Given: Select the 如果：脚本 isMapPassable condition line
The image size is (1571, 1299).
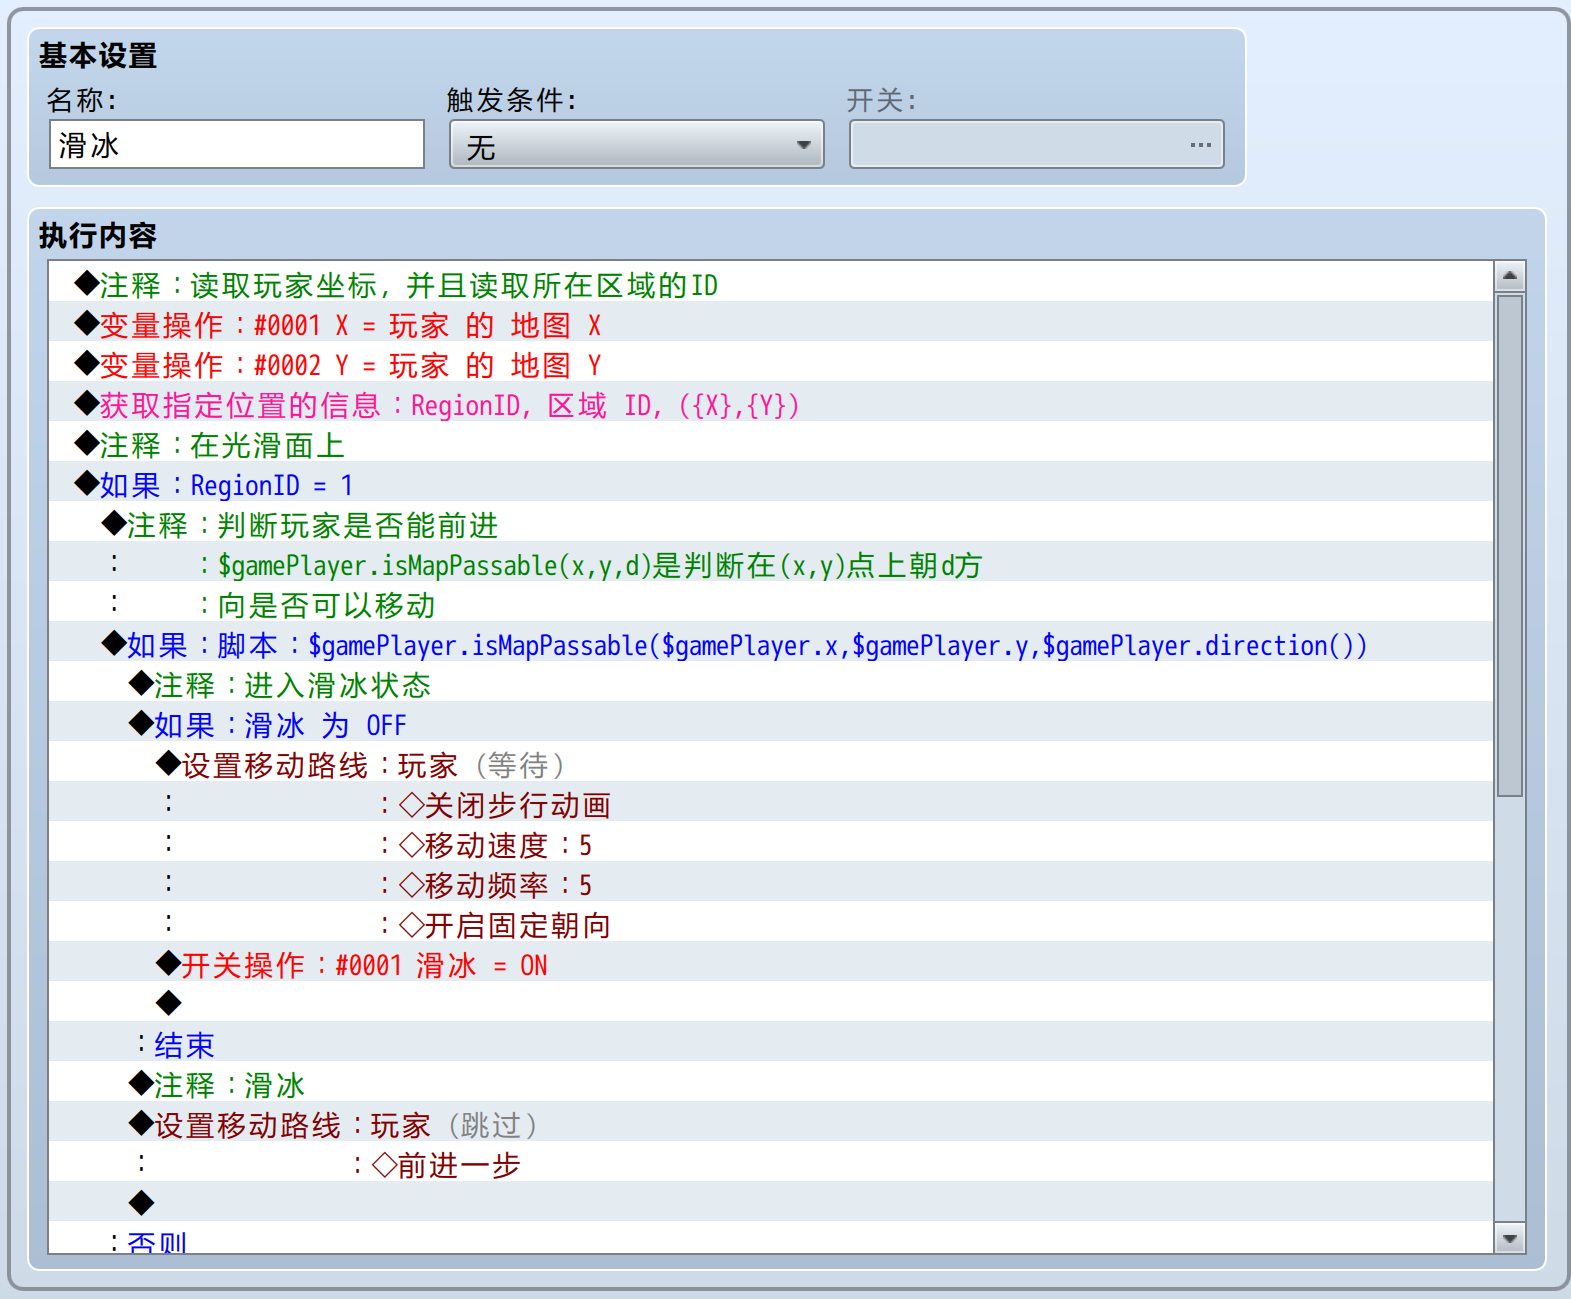Looking at the screenshot, I should [x=770, y=642].
